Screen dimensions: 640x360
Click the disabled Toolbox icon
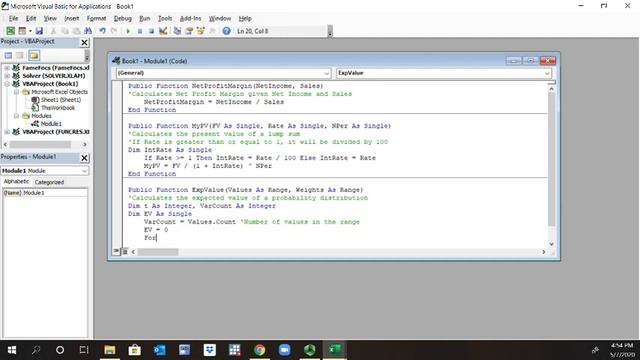tap(212, 31)
